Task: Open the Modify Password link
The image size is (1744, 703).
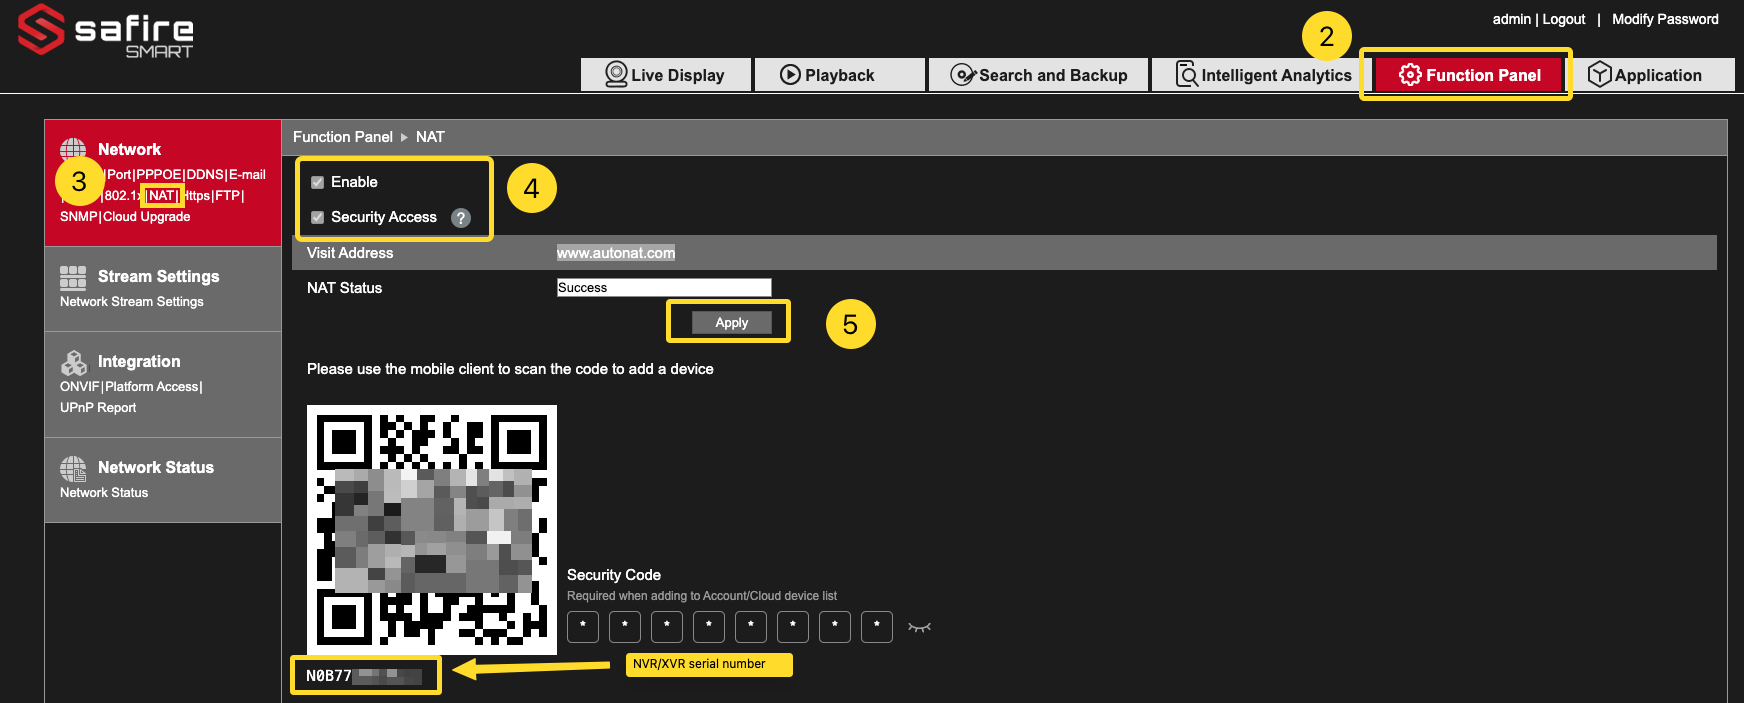Action: tap(1665, 19)
